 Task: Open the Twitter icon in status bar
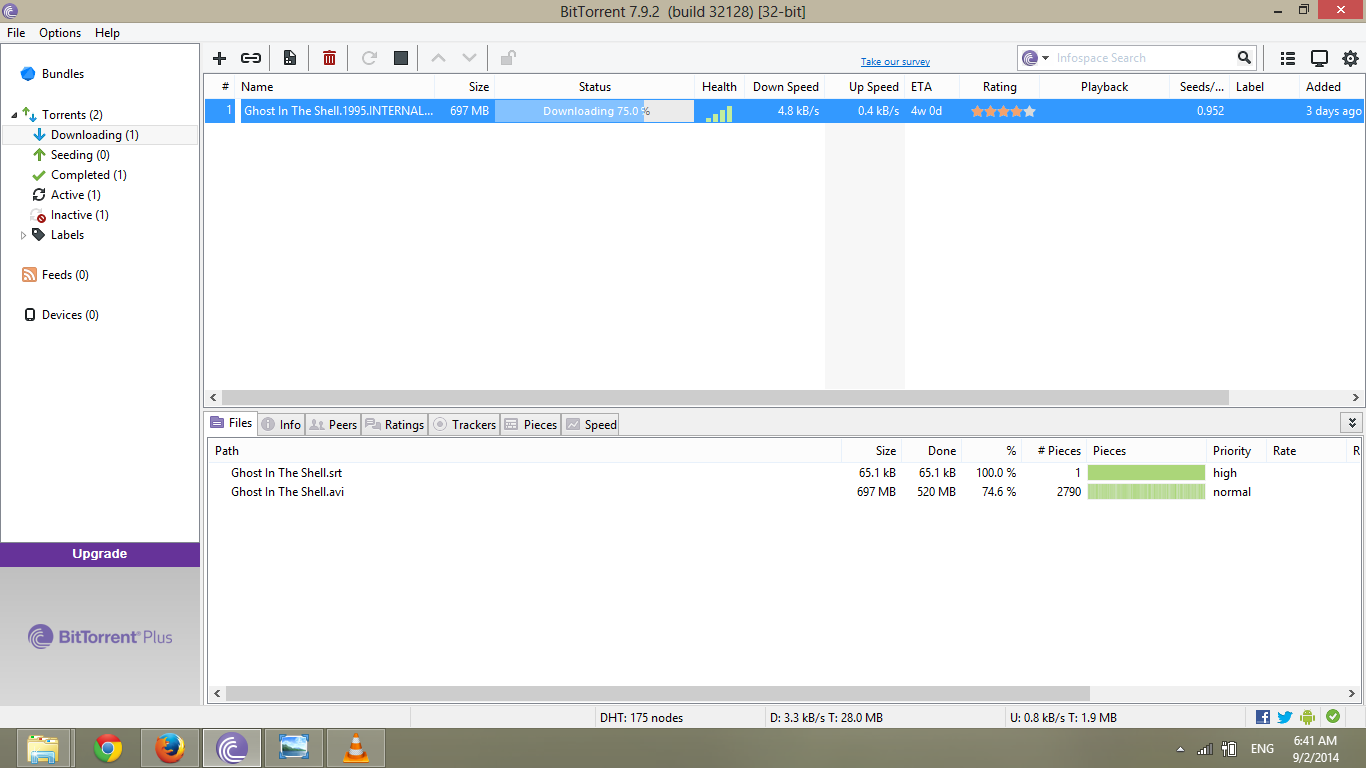(1285, 717)
